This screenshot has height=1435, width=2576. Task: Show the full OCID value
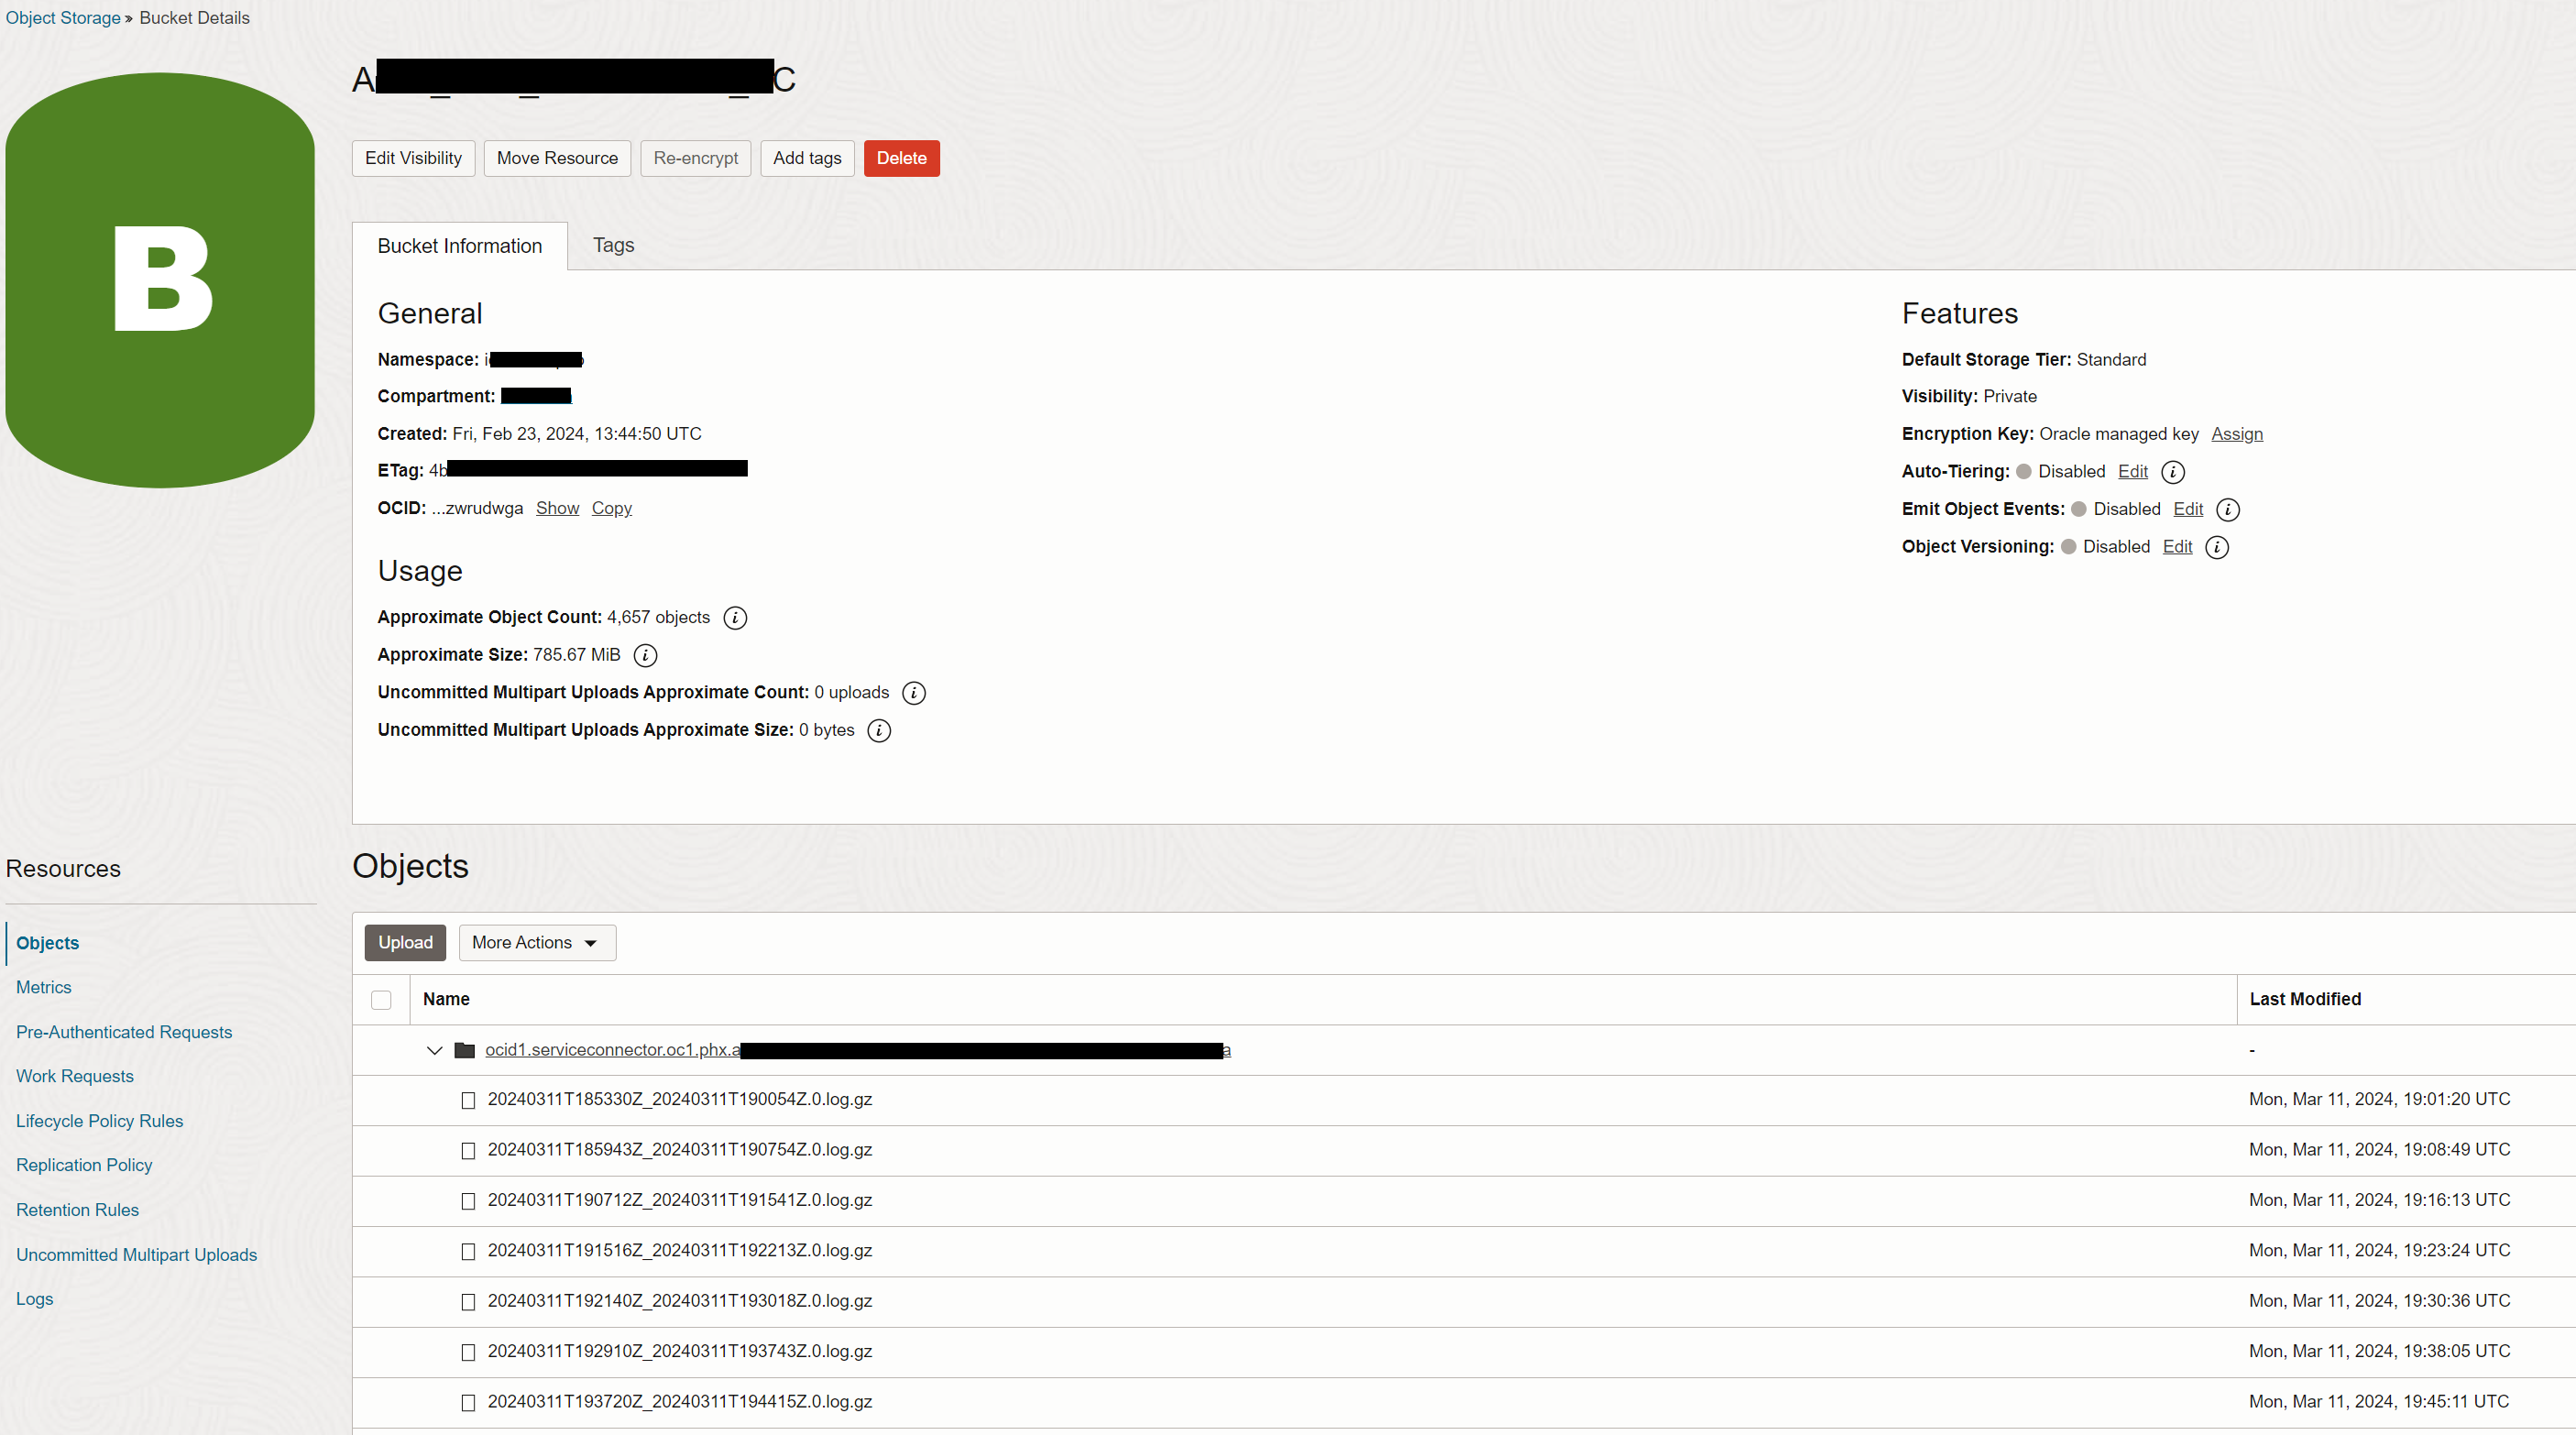(557, 508)
